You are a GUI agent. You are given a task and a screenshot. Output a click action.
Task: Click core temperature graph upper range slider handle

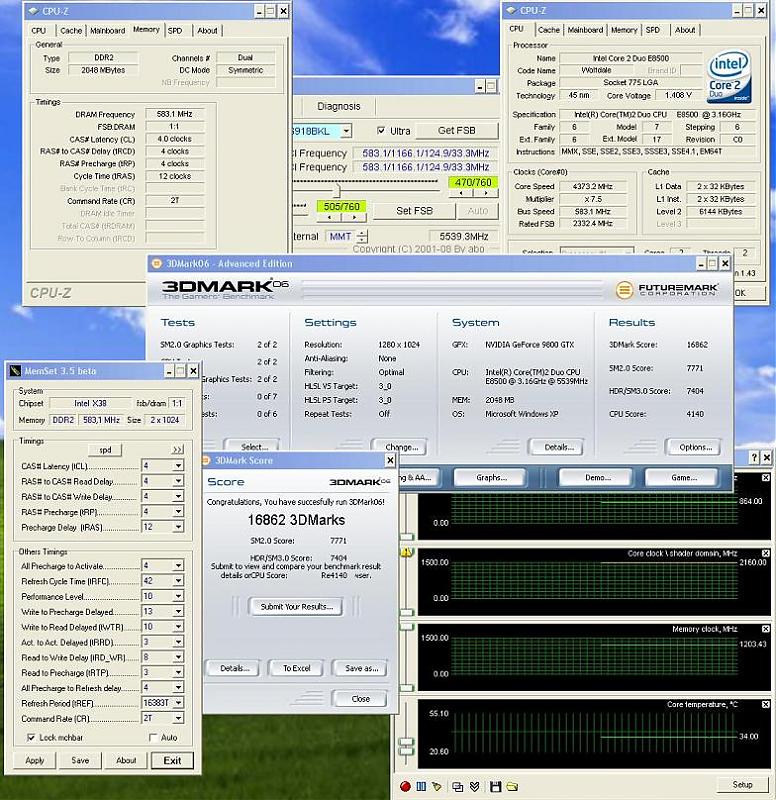(406, 742)
